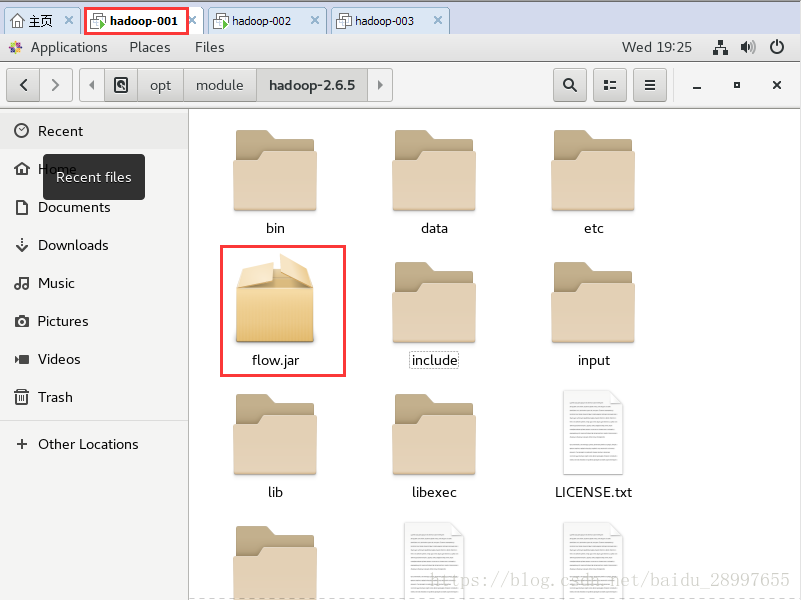Click the flow.jar file name
The image size is (801, 600).
tap(275, 361)
